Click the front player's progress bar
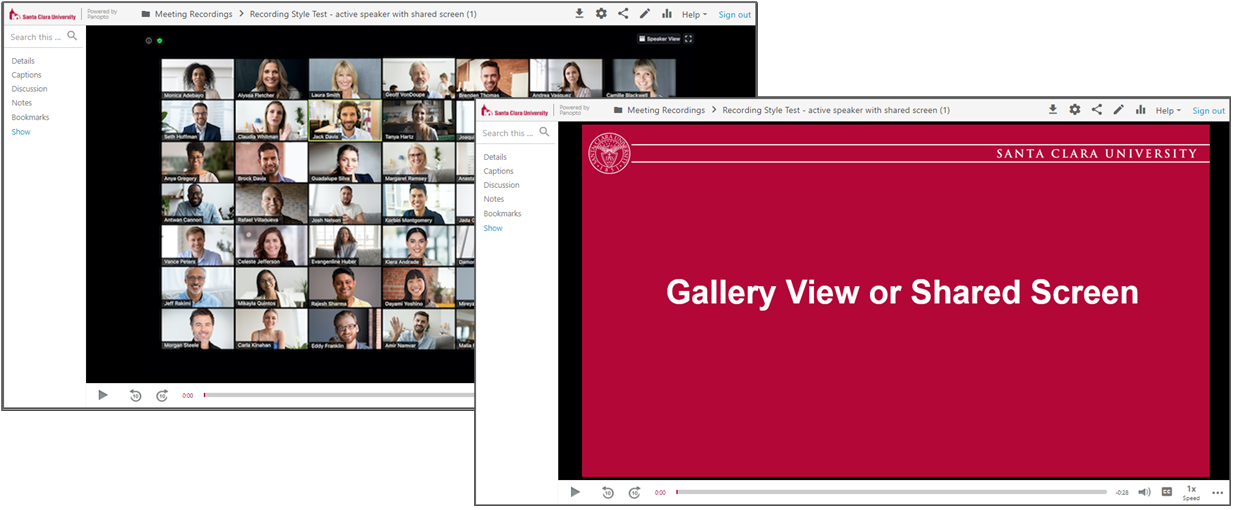Screen dimensions: 1237x510 (890, 492)
